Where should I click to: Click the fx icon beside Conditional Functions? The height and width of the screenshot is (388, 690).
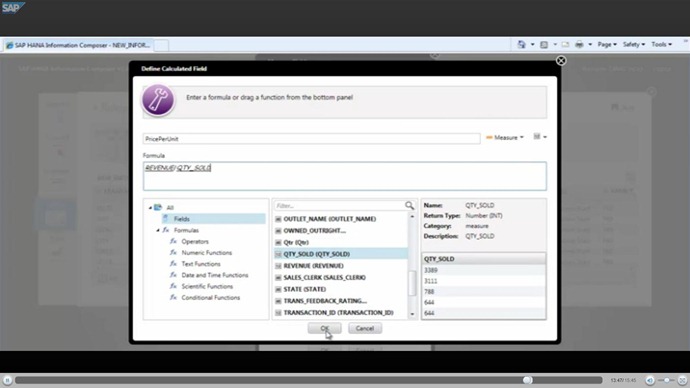[173, 297]
